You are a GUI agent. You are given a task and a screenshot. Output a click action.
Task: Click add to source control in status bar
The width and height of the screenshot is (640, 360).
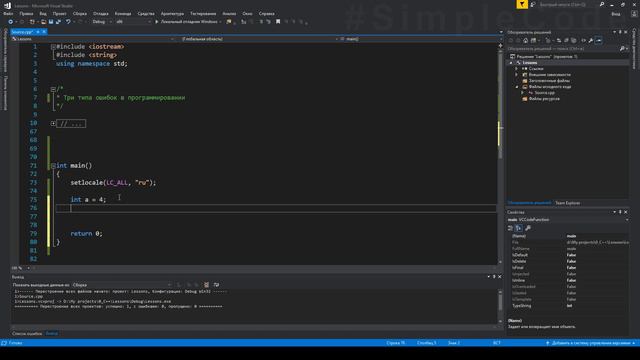(x=591, y=343)
